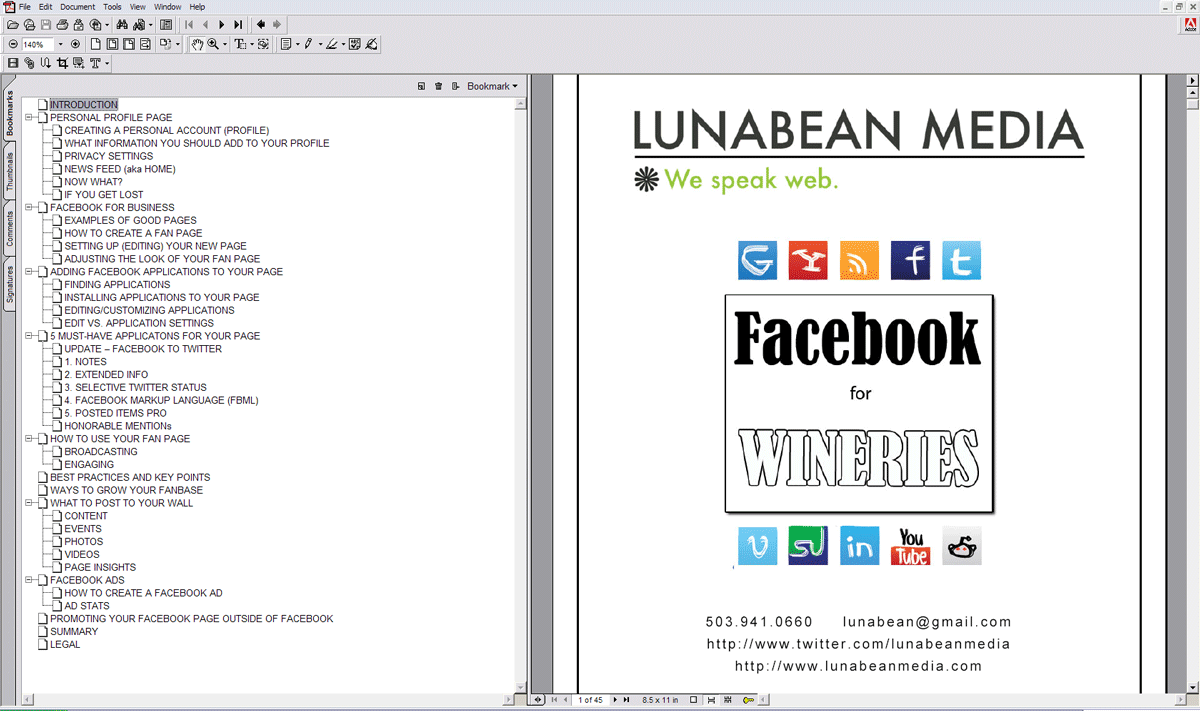The height and width of the screenshot is (711, 1200).
Task: Open the Document menu
Action: (77, 7)
